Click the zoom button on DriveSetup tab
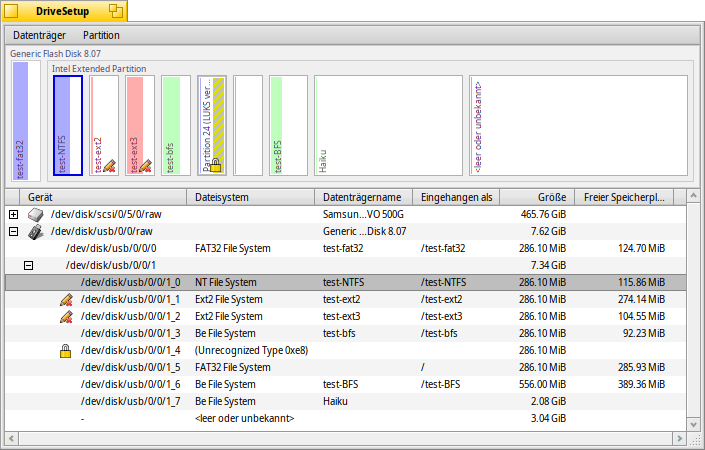This screenshot has width=705, height=450. (115, 11)
